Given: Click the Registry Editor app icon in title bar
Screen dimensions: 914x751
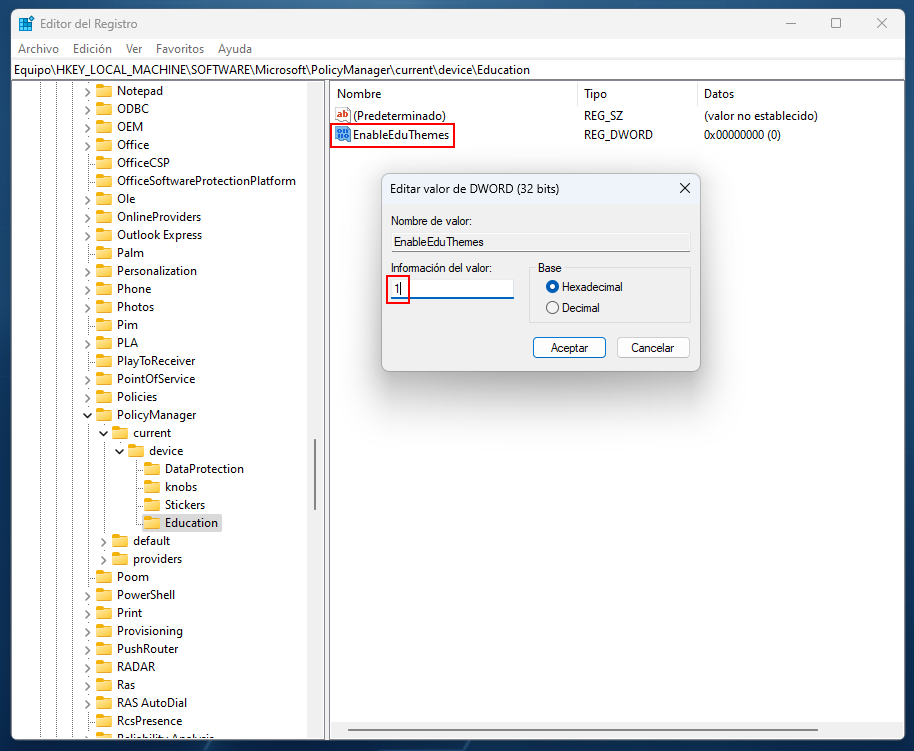Looking at the screenshot, I should [x=26, y=23].
